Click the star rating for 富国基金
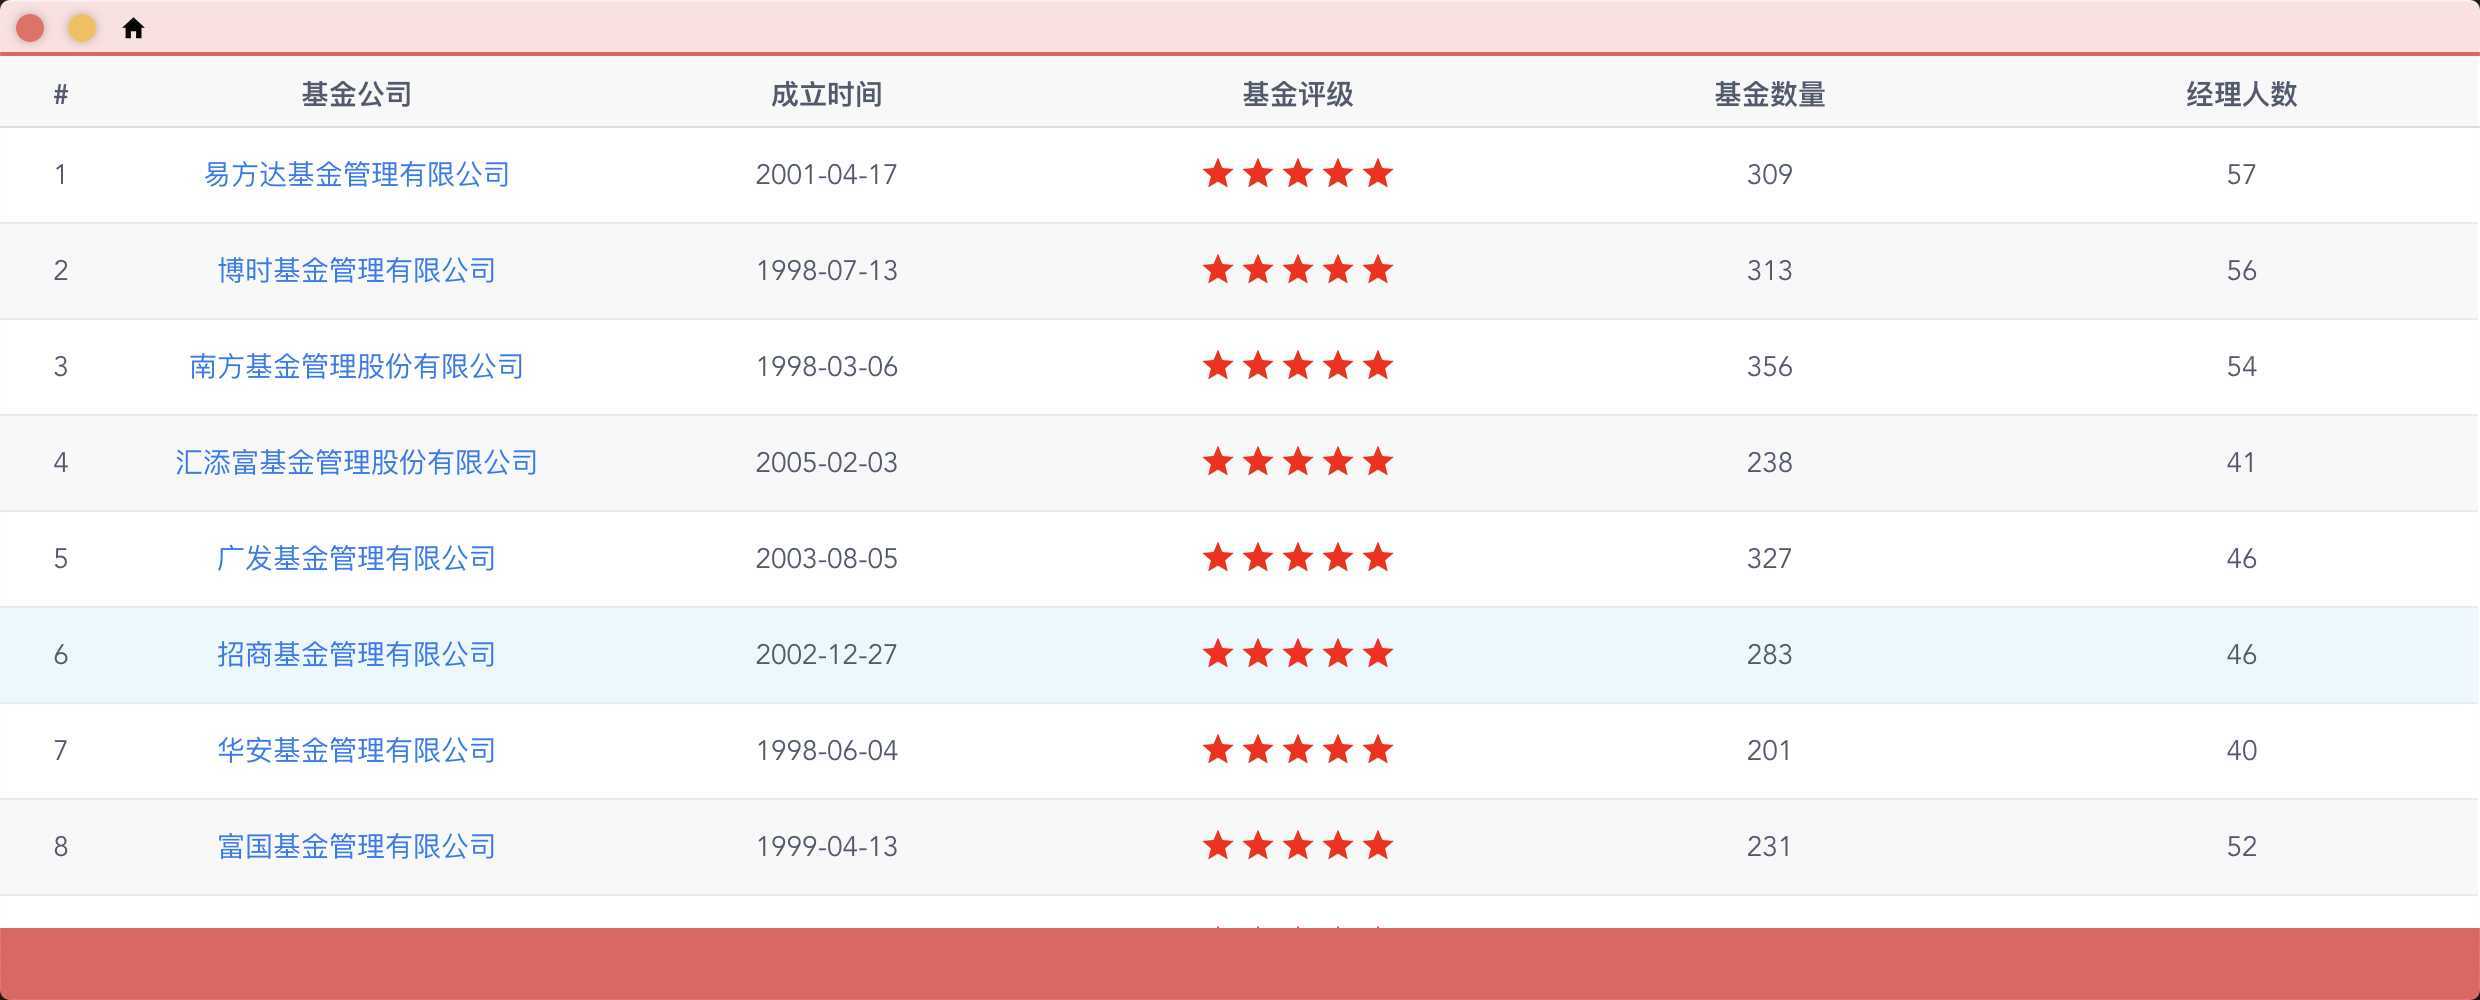Screen dimensions: 2480x1000 click(x=1298, y=845)
